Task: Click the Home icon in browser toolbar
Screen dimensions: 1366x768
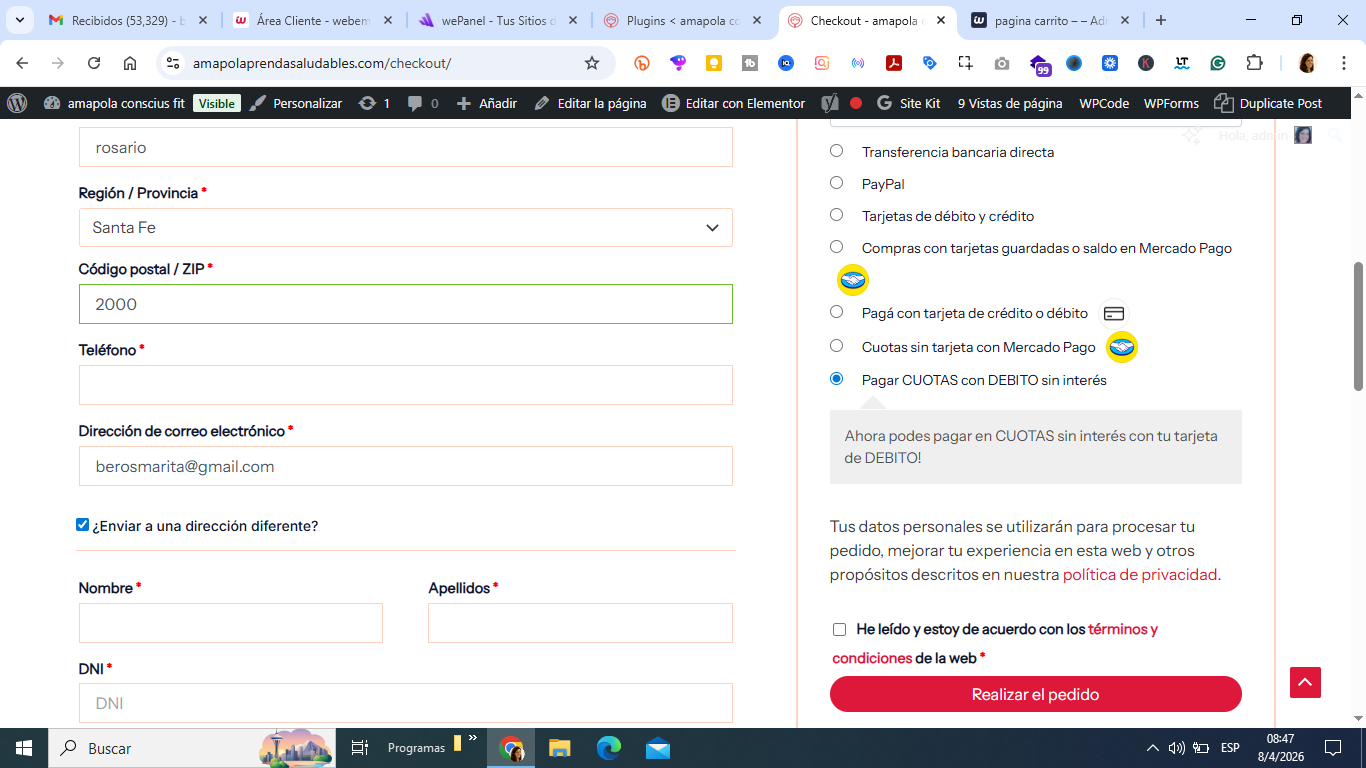Action: click(130, 63)
